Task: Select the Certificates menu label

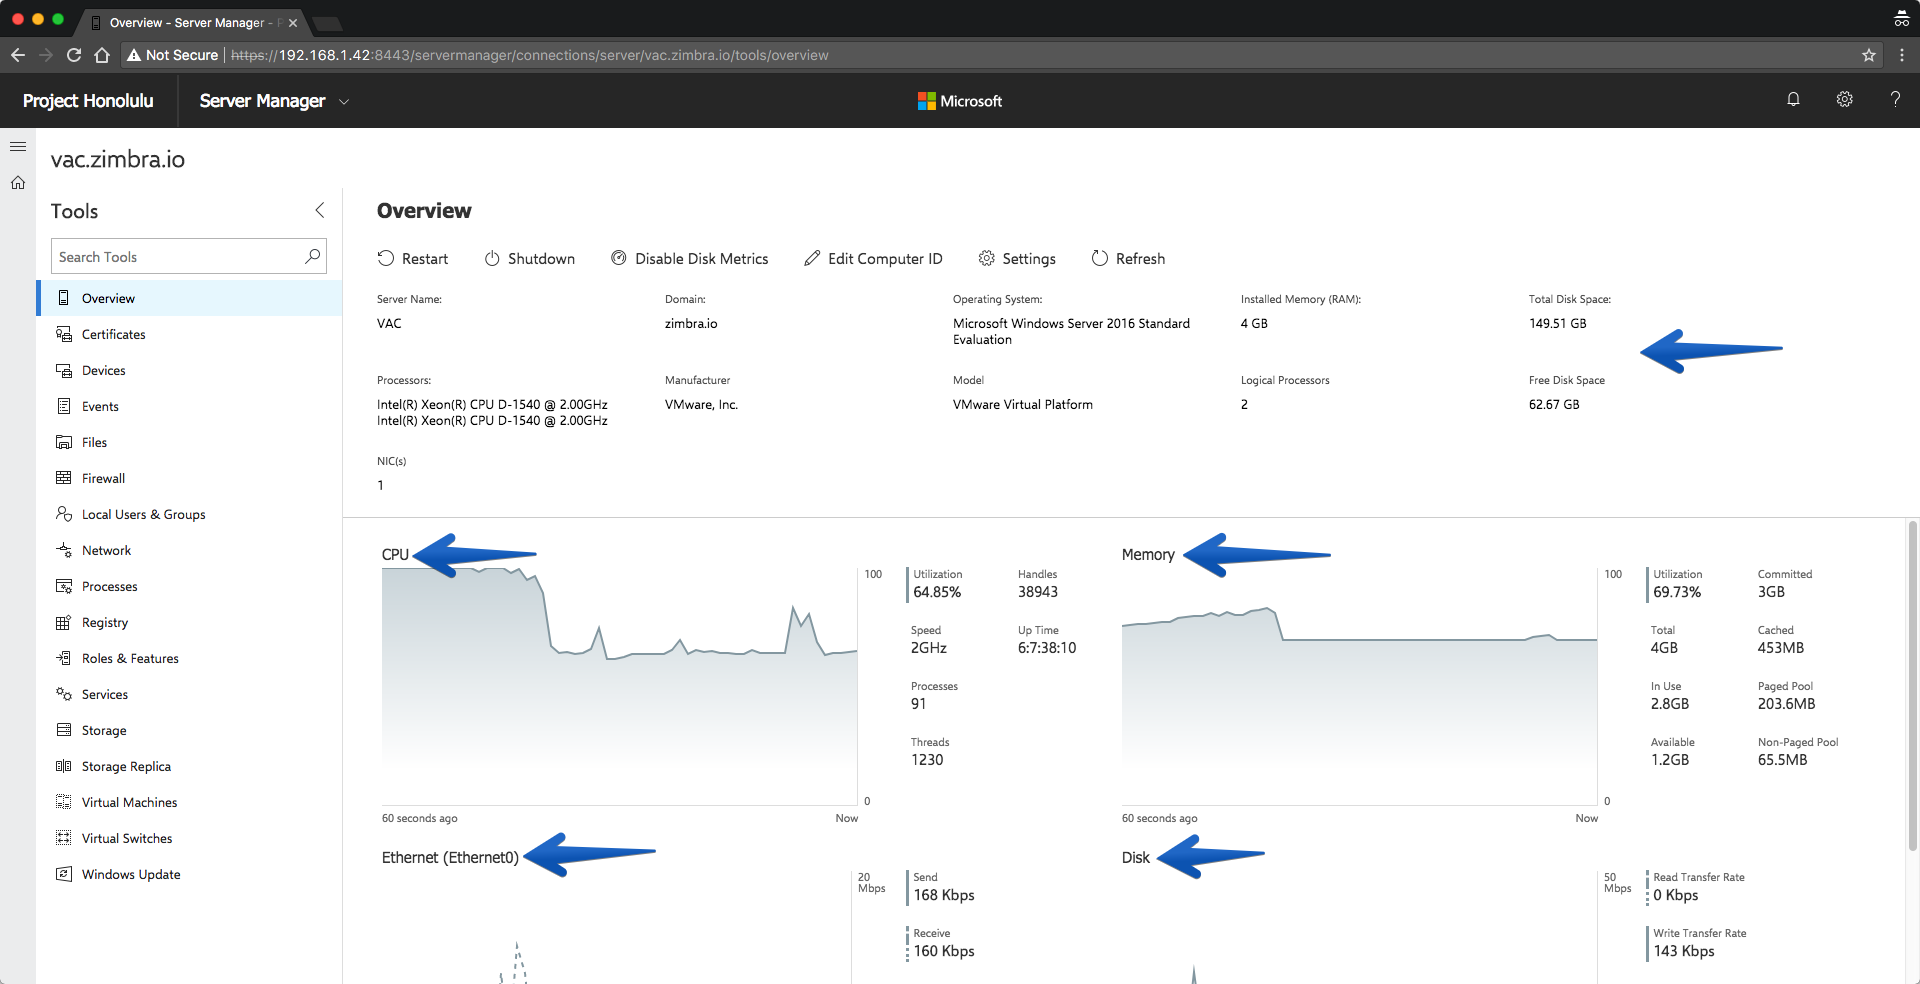Action: tap(114, 334)
